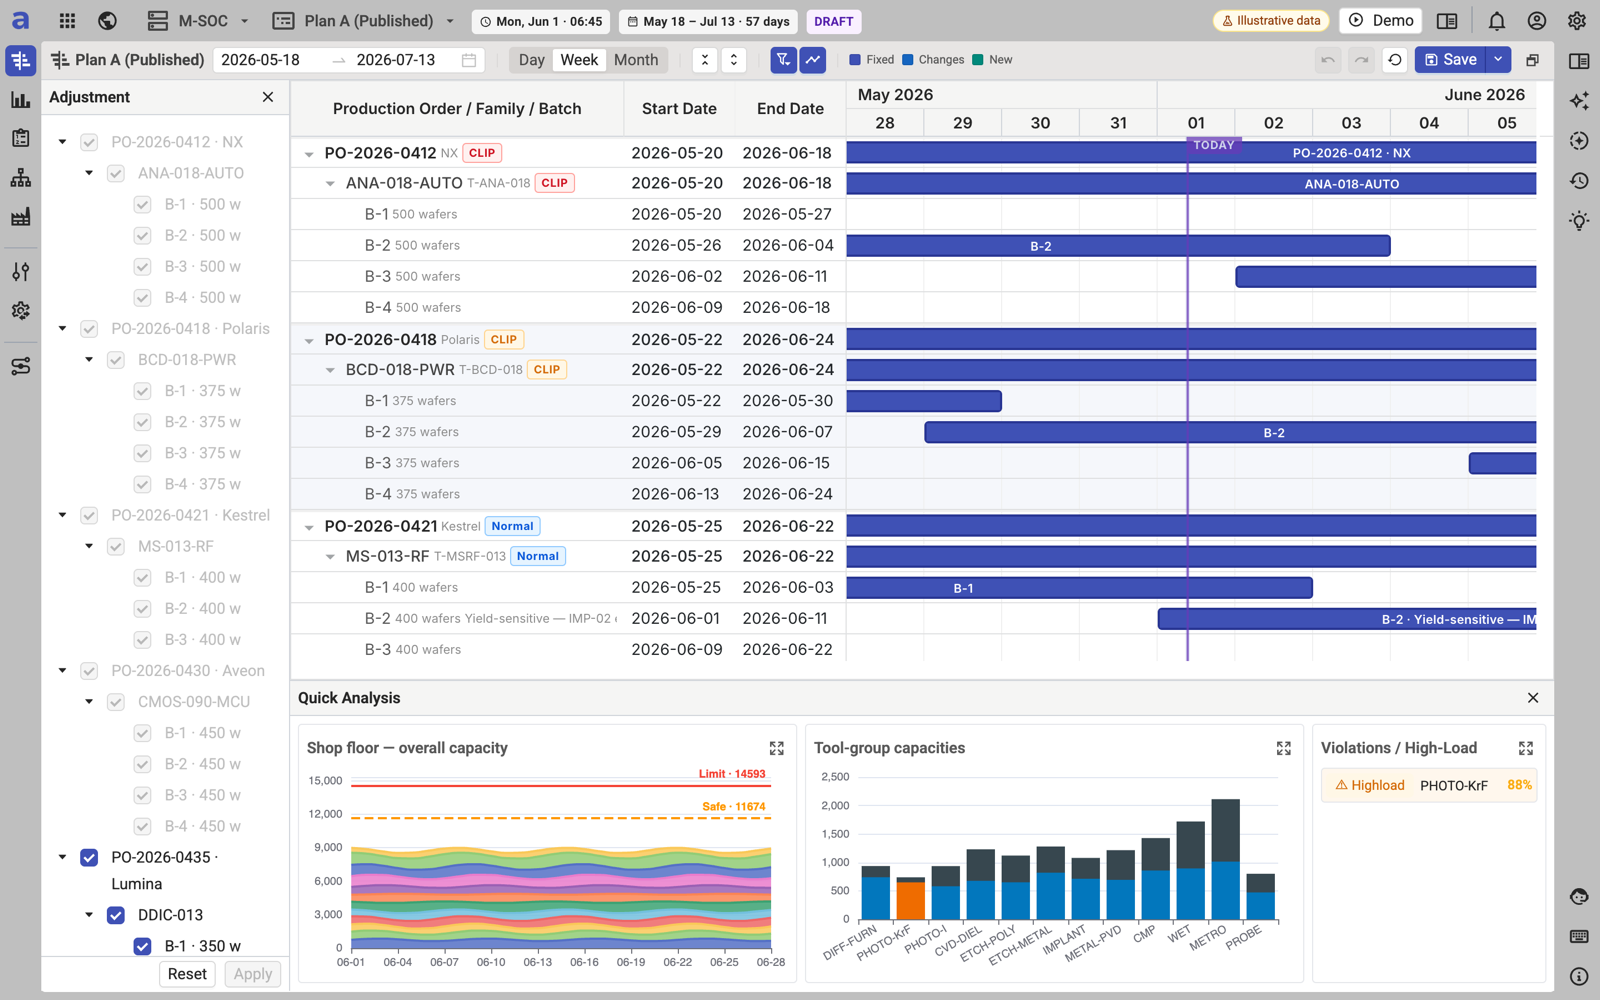Screen dimensions: 1600x1000
Task: Open the apps grid launcher
Action: click(x=67, y=21)
